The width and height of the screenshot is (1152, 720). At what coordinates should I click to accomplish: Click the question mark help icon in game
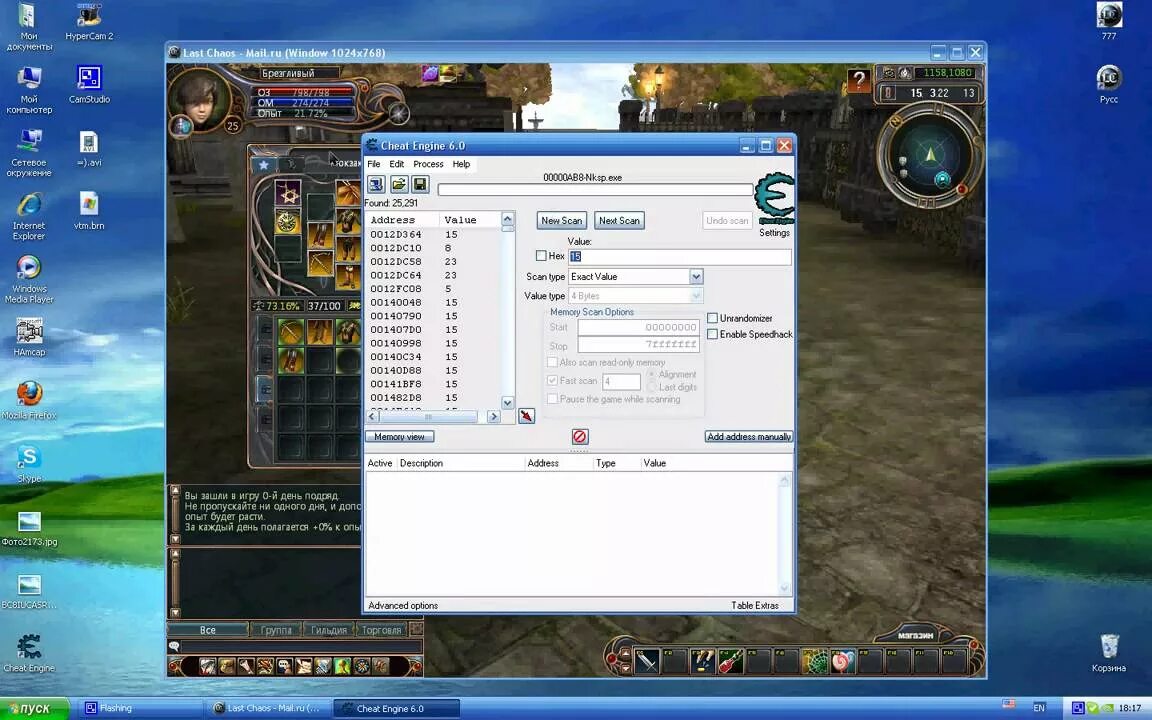[x=858, y=80]
